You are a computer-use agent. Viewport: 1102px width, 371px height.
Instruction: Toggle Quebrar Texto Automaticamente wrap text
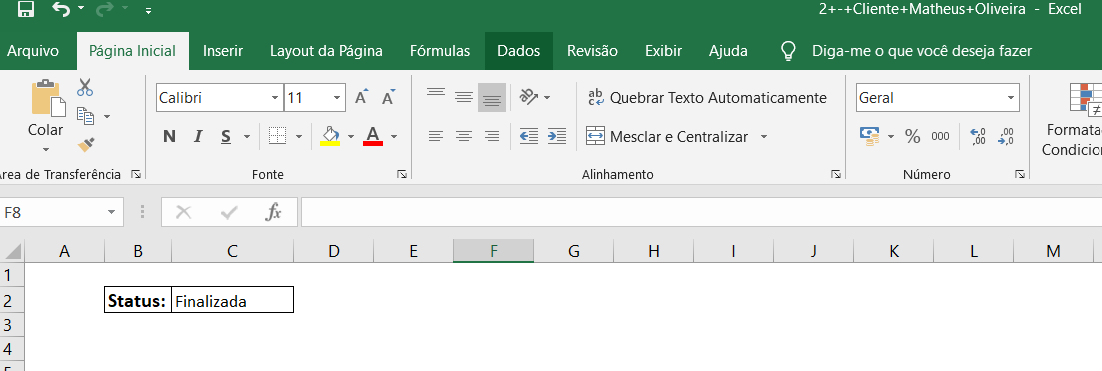click(x=707, y=98)
